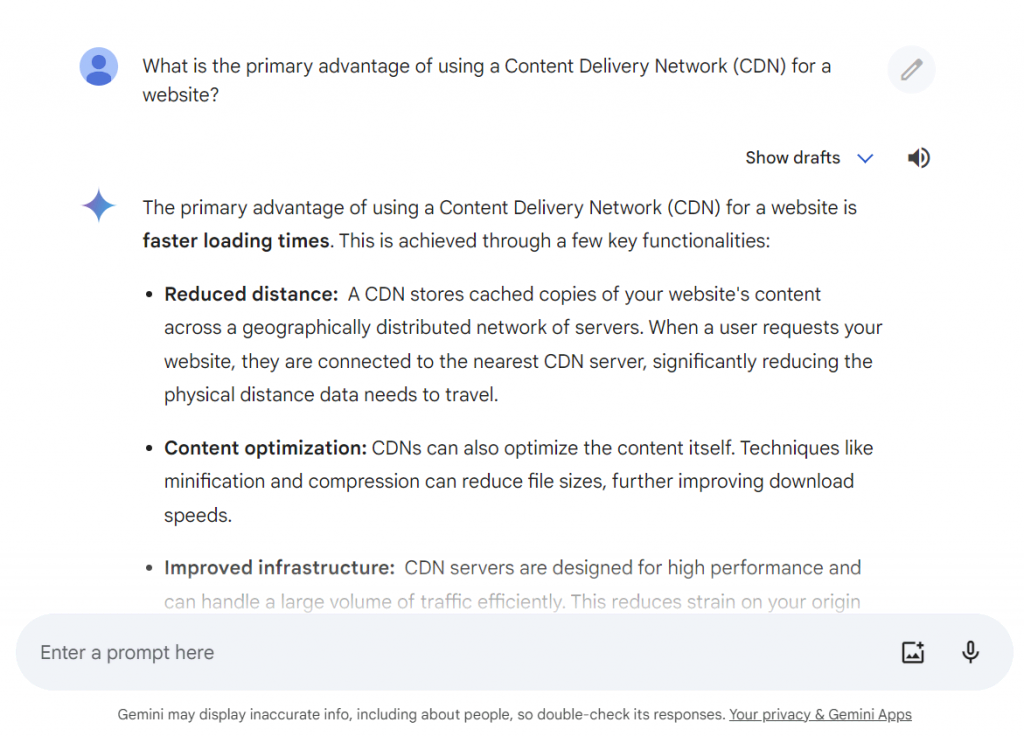Activate the microphone for voice input
Image resolution: width=1024 pixels, height=736 pixels.
click(x=970, y=653)
